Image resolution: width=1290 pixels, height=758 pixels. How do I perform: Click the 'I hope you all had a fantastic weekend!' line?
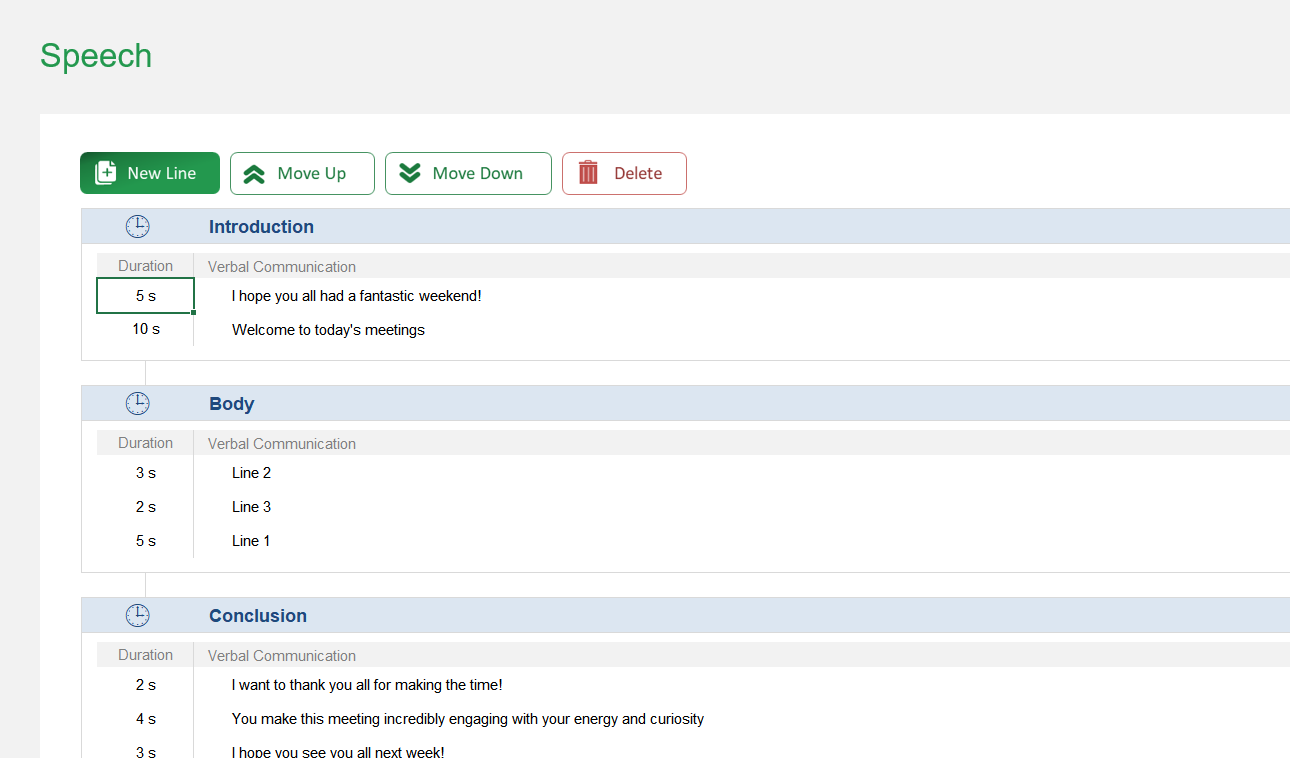coord(357,296)
